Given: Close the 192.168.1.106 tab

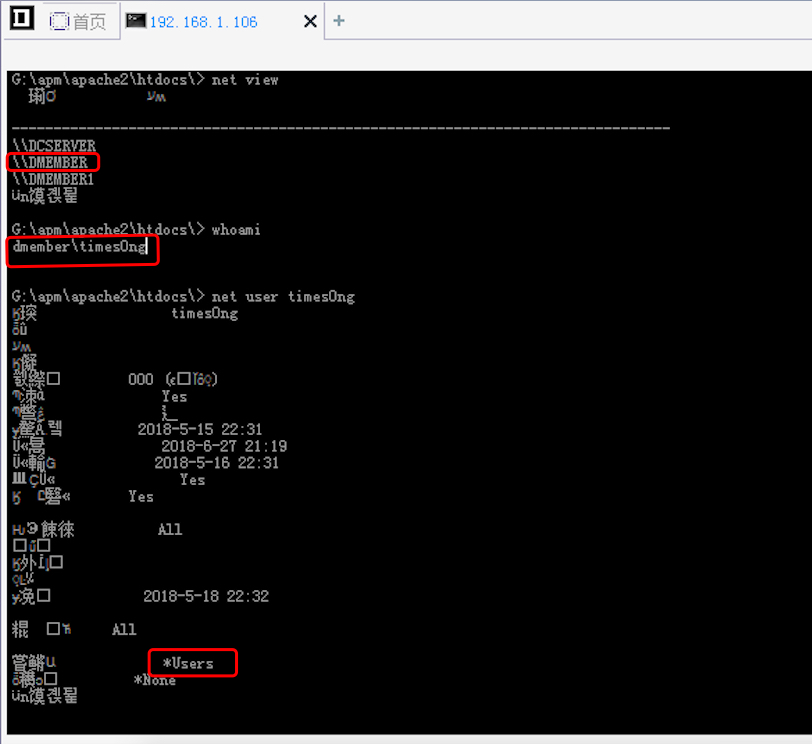Looking at the screenshot, I should 310,21.
